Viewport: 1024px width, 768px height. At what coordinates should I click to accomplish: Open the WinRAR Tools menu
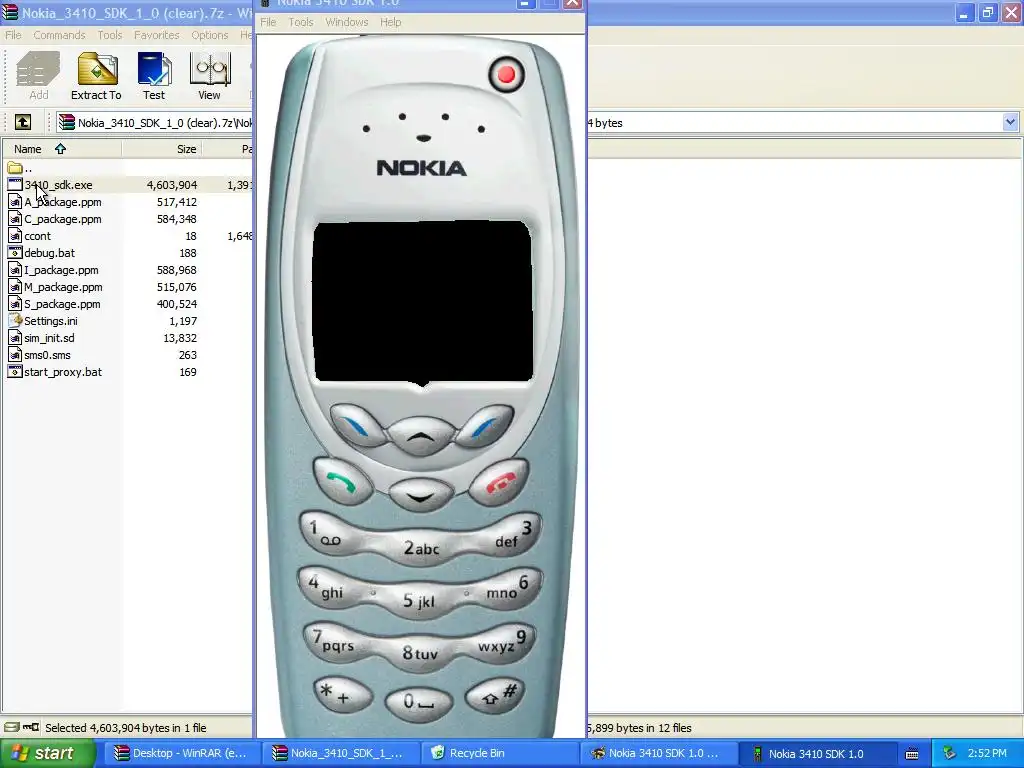(110, 35)
